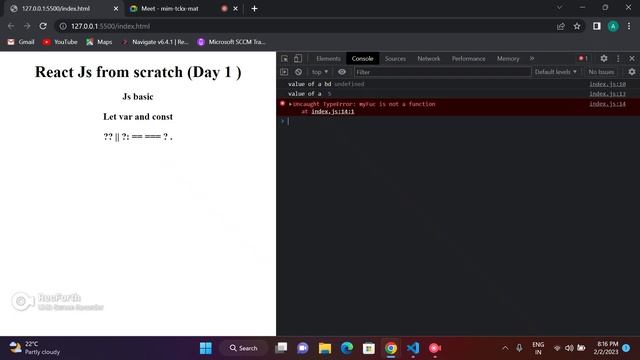This screenshot has width=640, height=360.
Task: Open the clock and date panel
Action: [x=606, y=348]
